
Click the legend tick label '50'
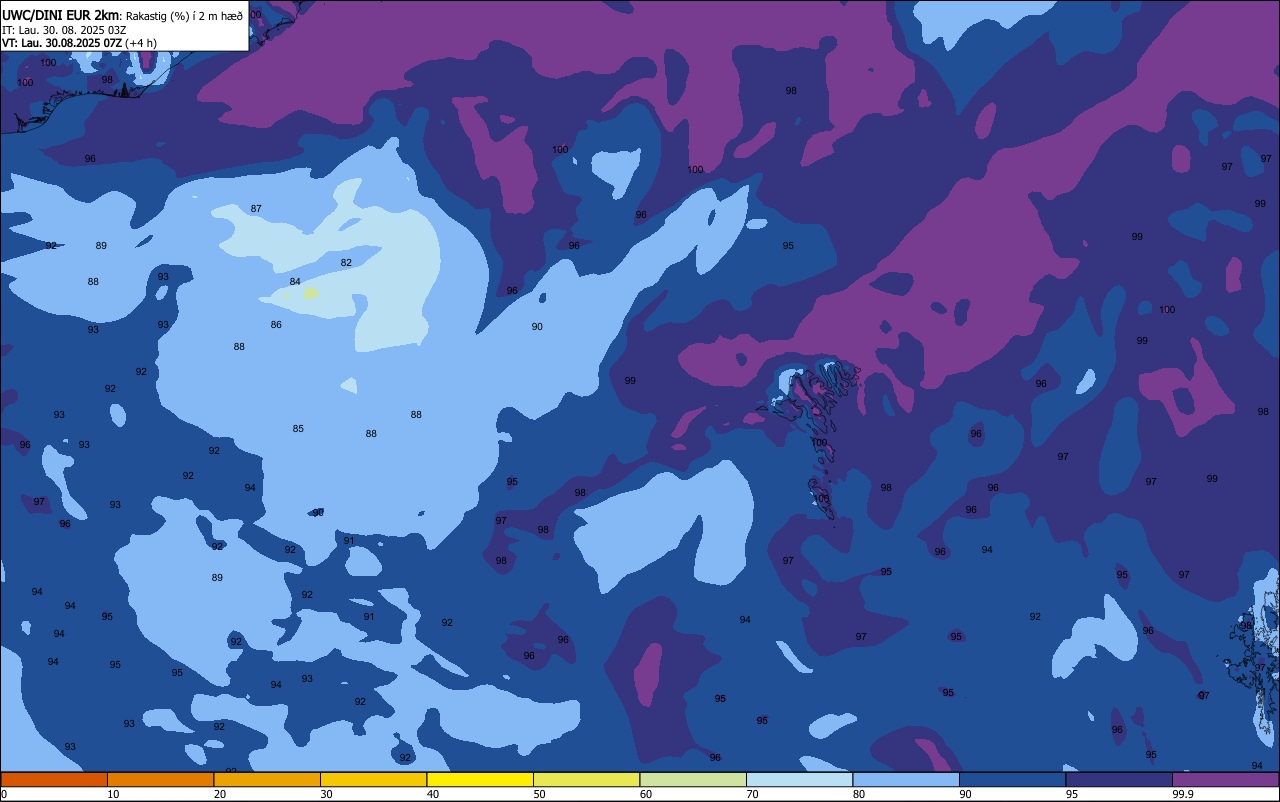pyautogui.click(x=539, y=794)
